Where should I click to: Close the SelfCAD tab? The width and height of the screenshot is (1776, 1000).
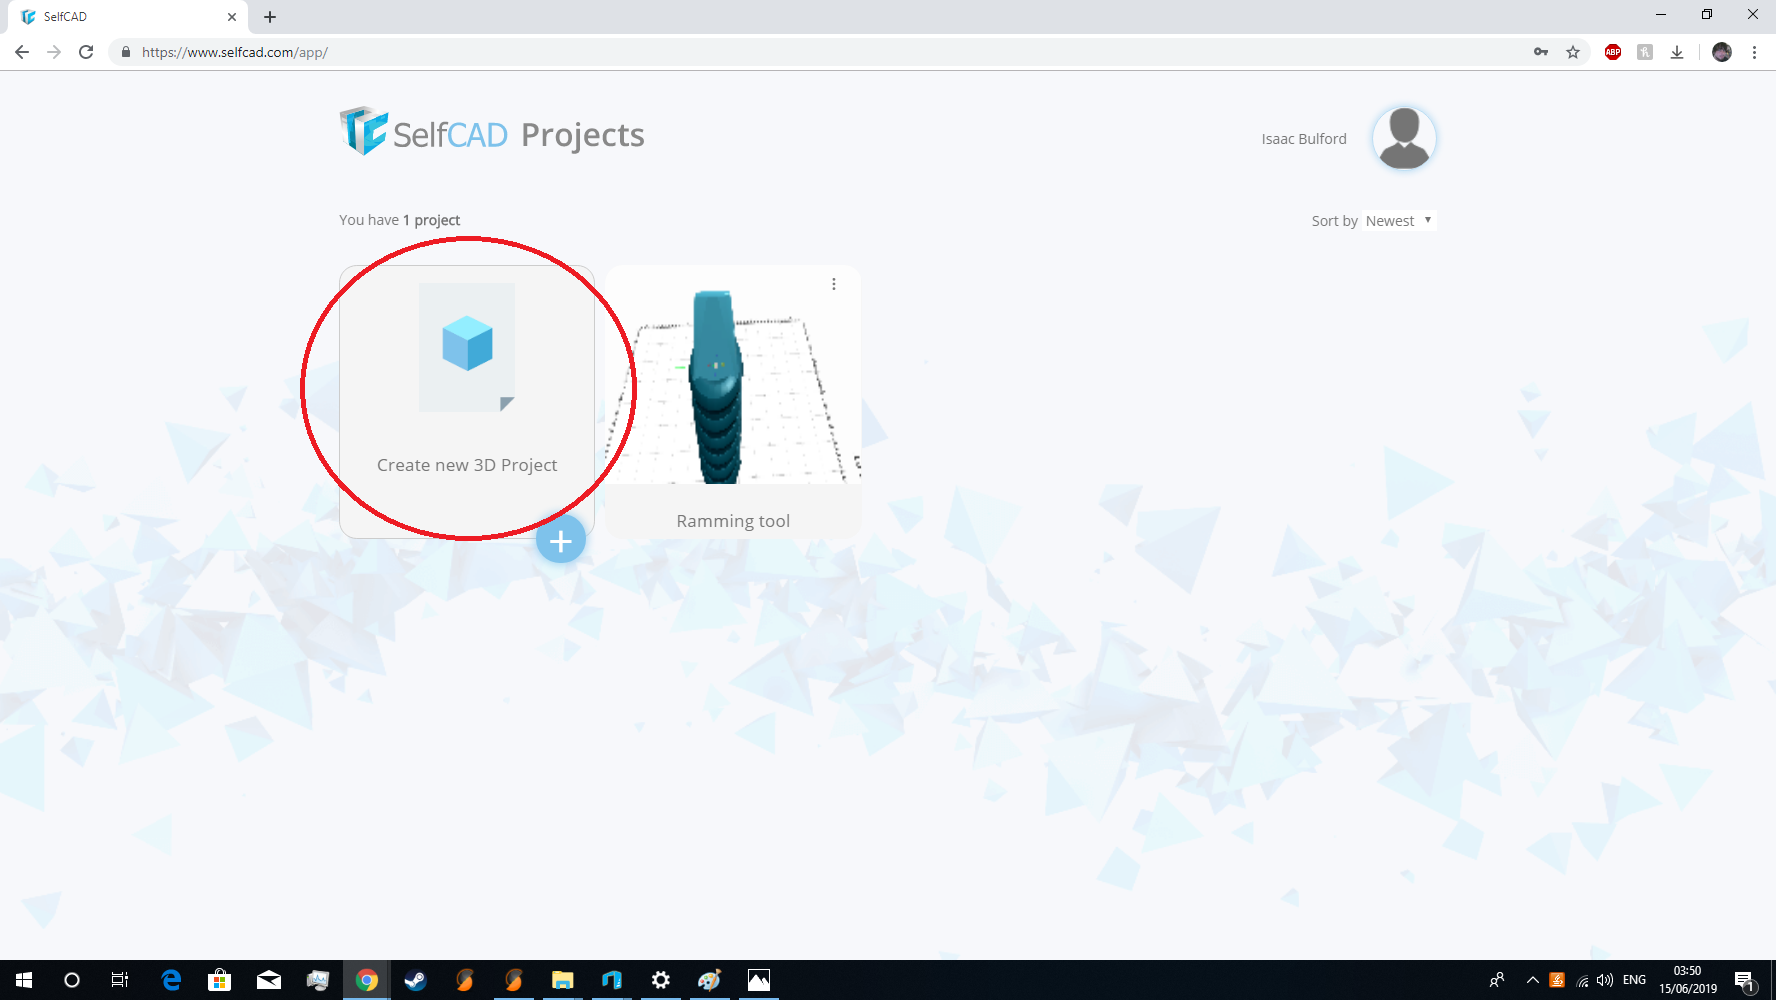click(x=232, y=17)
